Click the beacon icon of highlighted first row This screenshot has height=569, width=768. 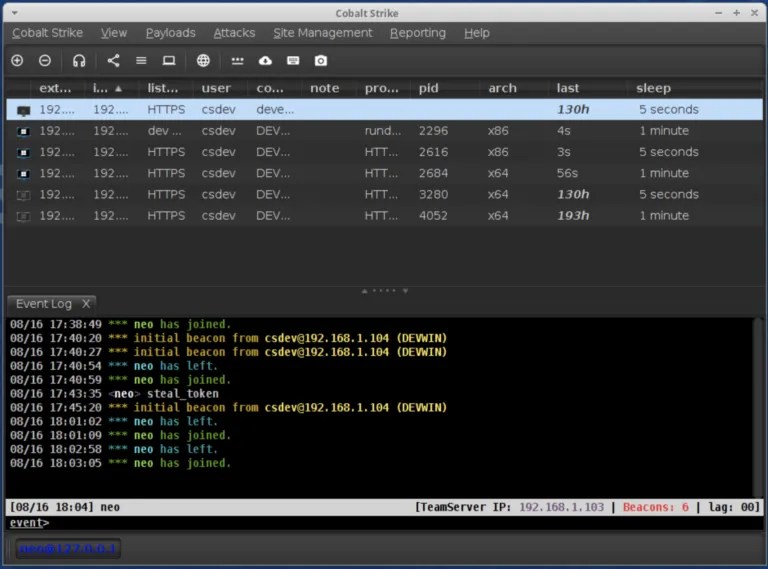[x=23, y=111]
